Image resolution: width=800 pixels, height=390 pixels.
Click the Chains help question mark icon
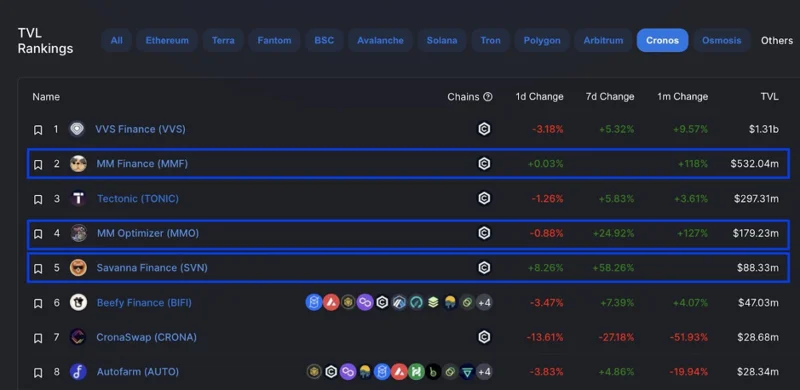[x=488, y=96]
